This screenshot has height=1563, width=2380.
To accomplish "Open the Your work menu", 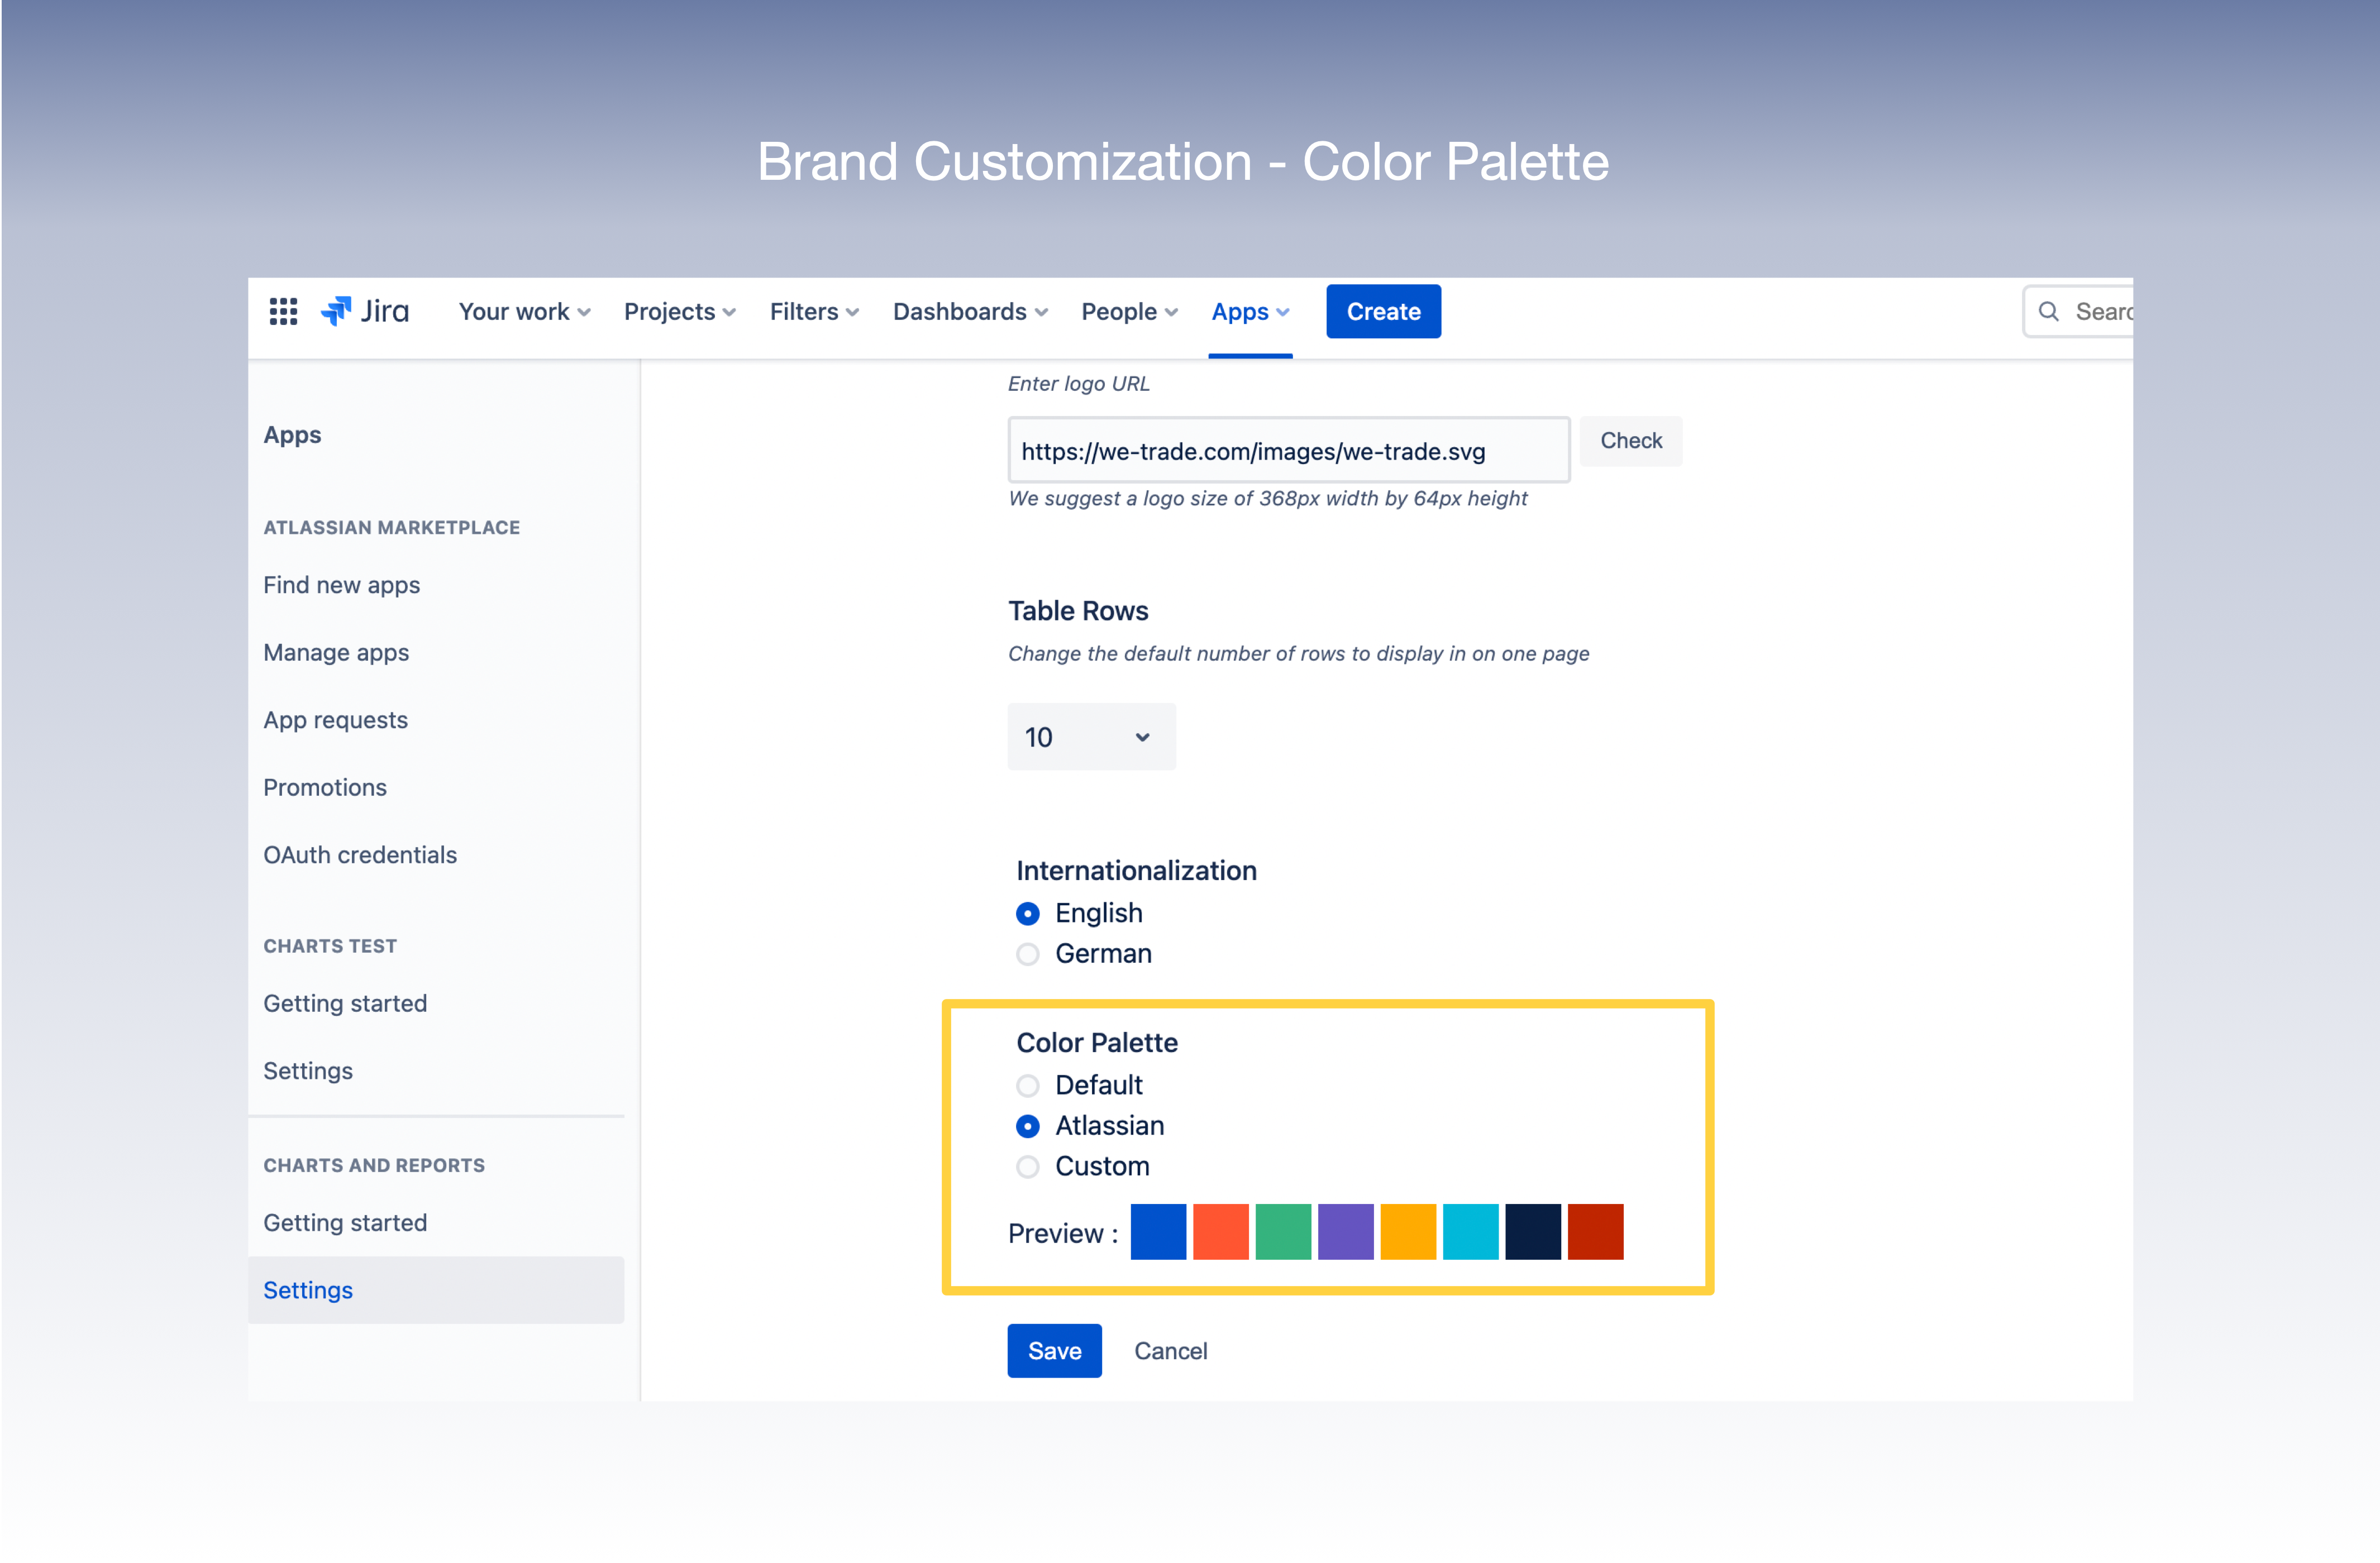I will [524, 311].
